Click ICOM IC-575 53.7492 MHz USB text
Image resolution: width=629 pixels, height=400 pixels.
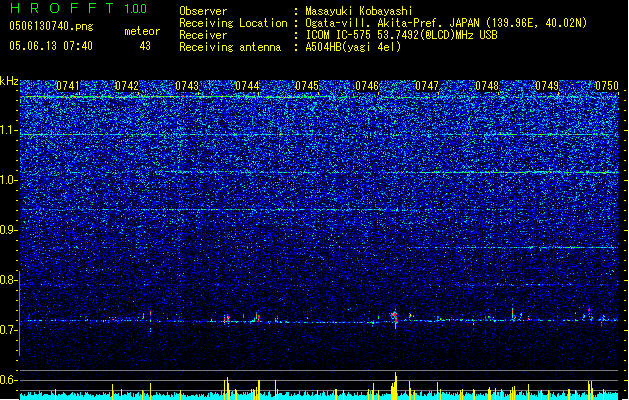coord(401,35)
